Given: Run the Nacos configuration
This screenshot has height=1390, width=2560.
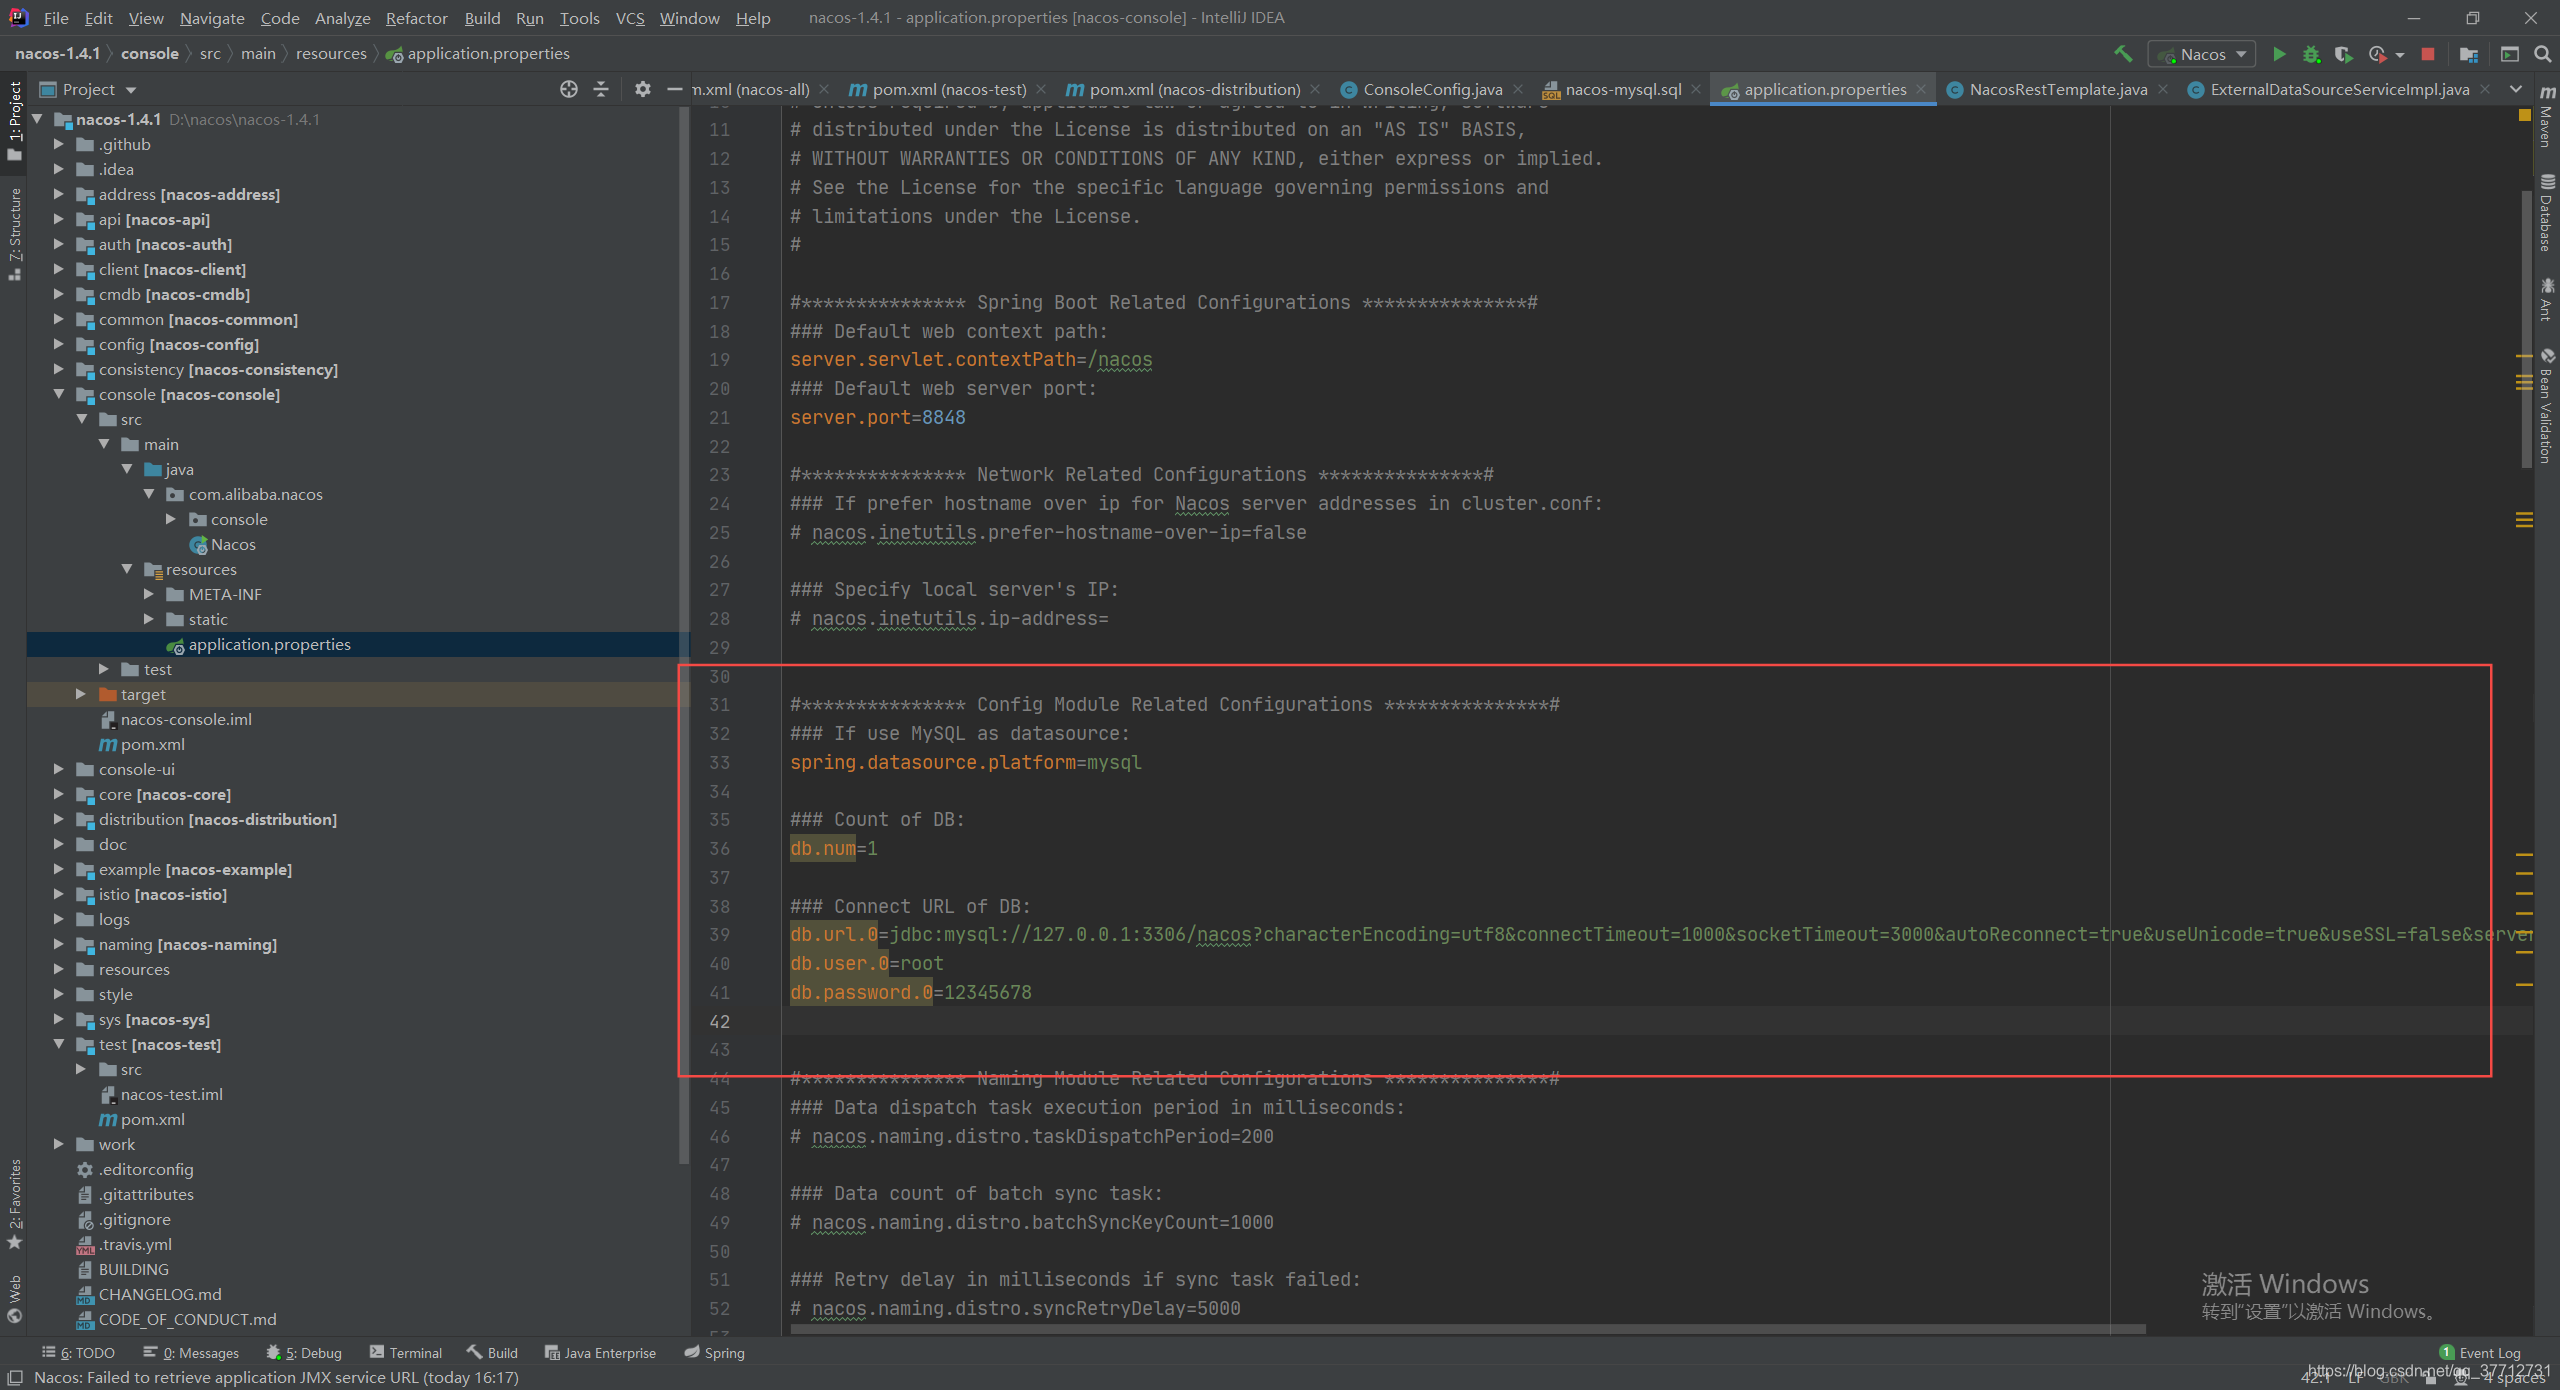Looking at the screenshot, I should coord(2279,54).
